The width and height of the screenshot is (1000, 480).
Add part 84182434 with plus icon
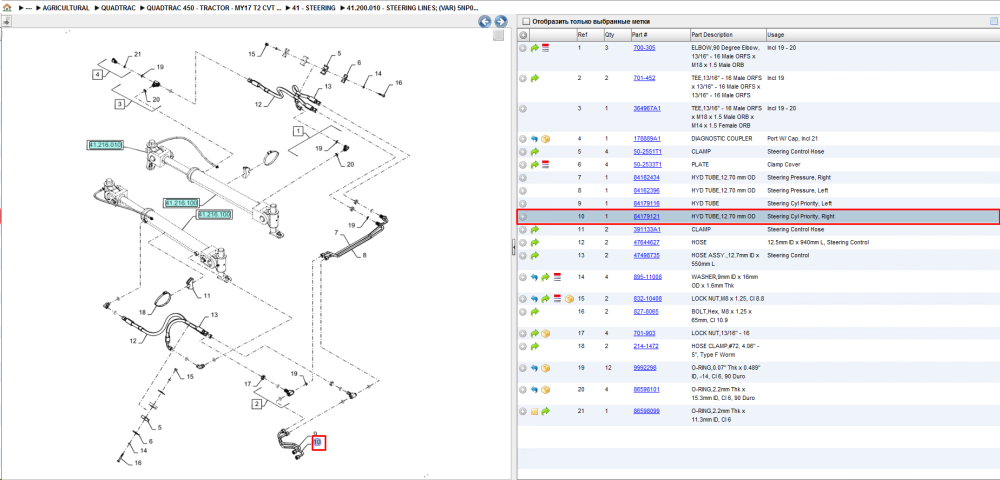click(x=523, y=177)
